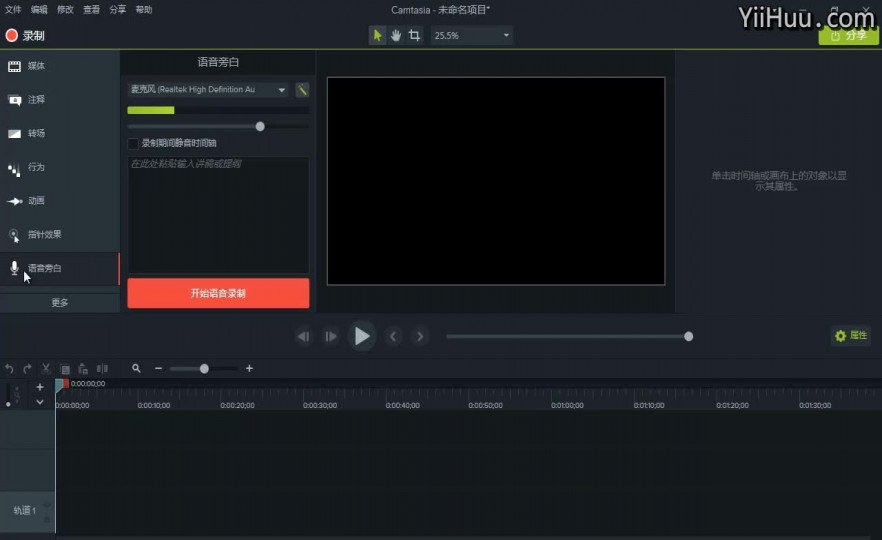Image resolution: width=882 pixels, height=540 pixels.
Task: Activate the canvas Crop tool
Action: tap(415, 35)
